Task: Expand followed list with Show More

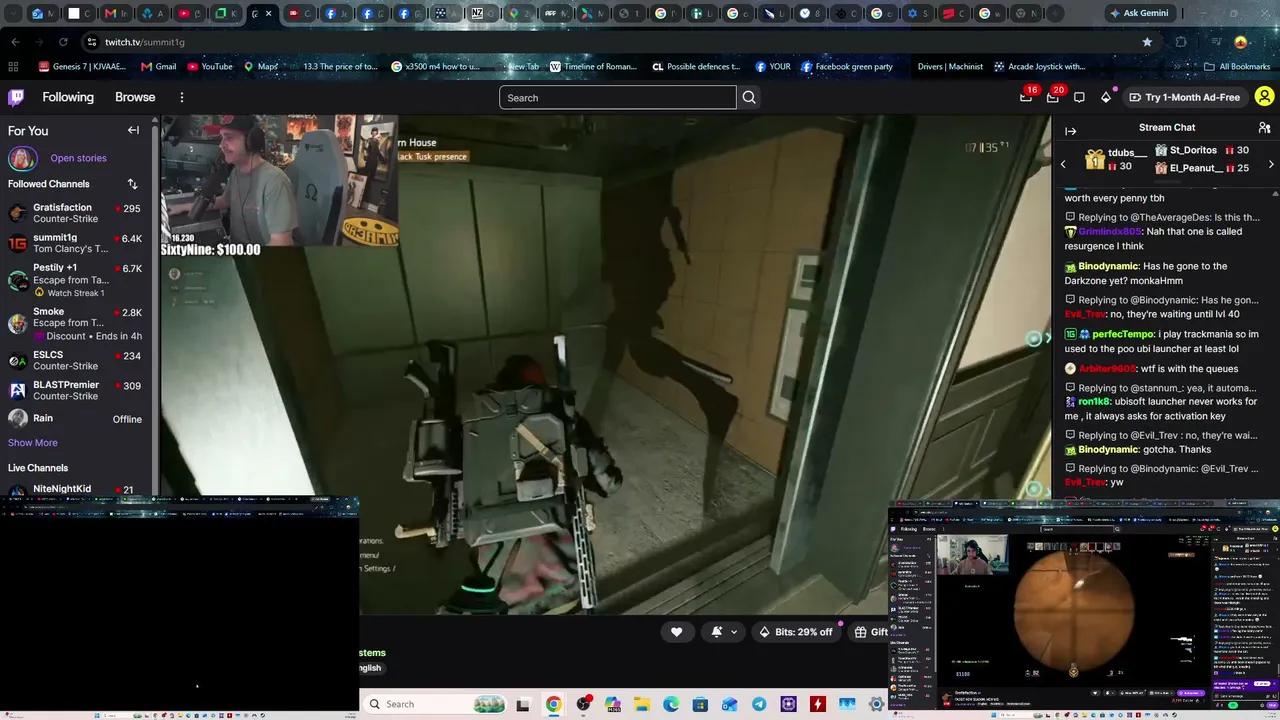Action: tap(33, 443)
